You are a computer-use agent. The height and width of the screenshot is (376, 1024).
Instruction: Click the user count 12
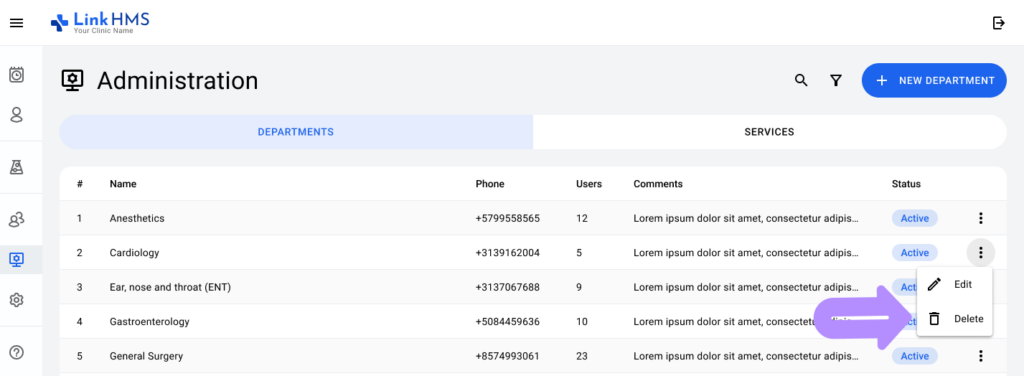click(581, 218)
